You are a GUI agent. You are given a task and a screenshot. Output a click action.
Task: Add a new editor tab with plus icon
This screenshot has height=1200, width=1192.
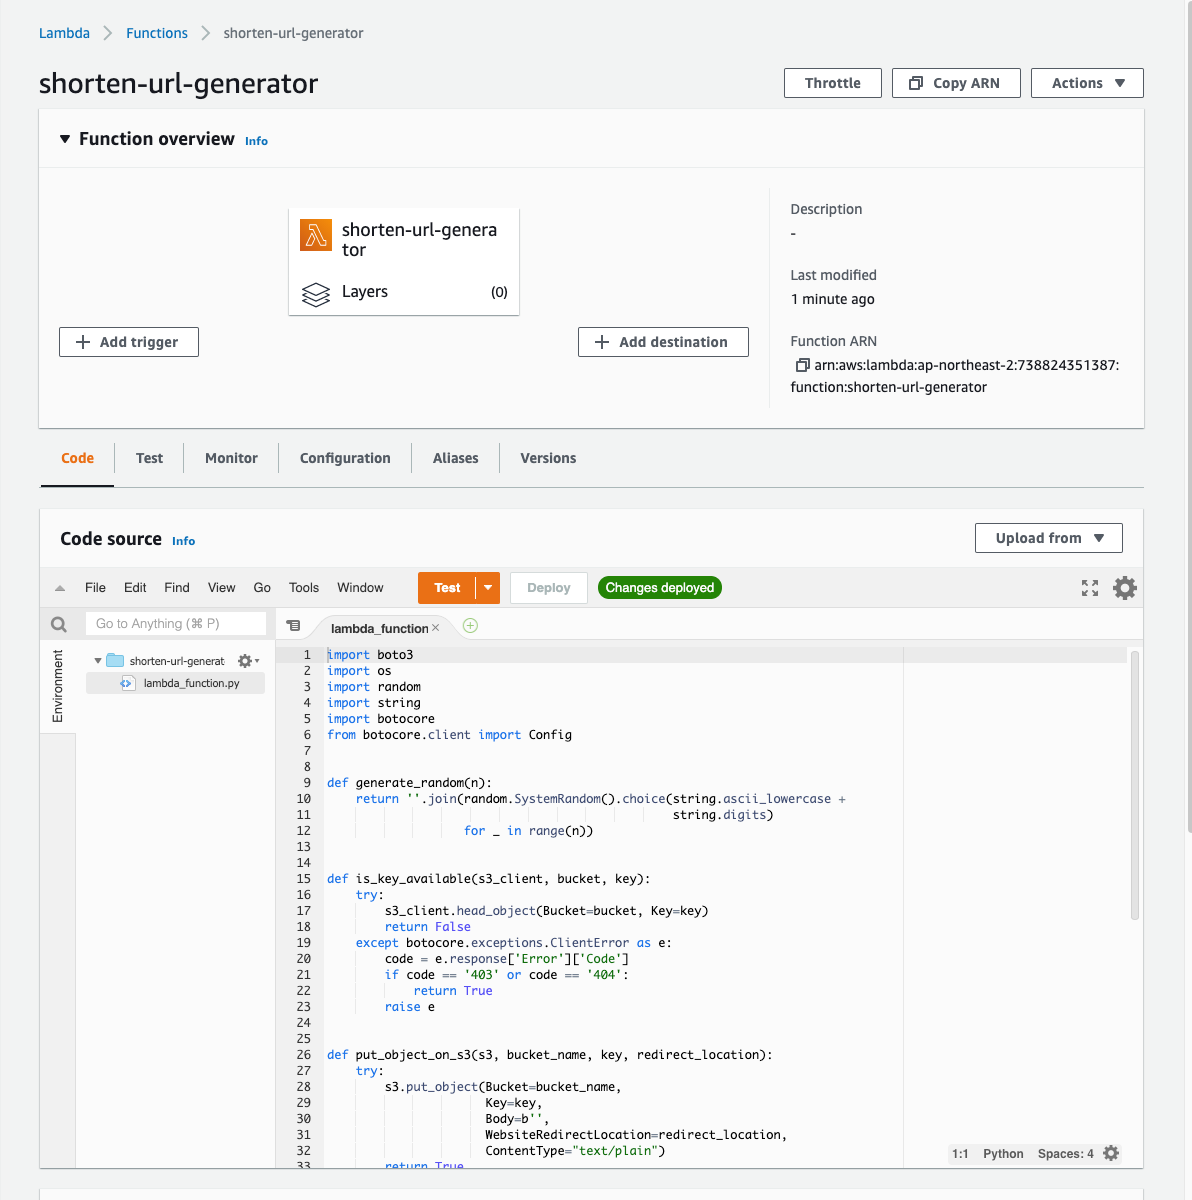pyautogui.click(x=470, y=626)
